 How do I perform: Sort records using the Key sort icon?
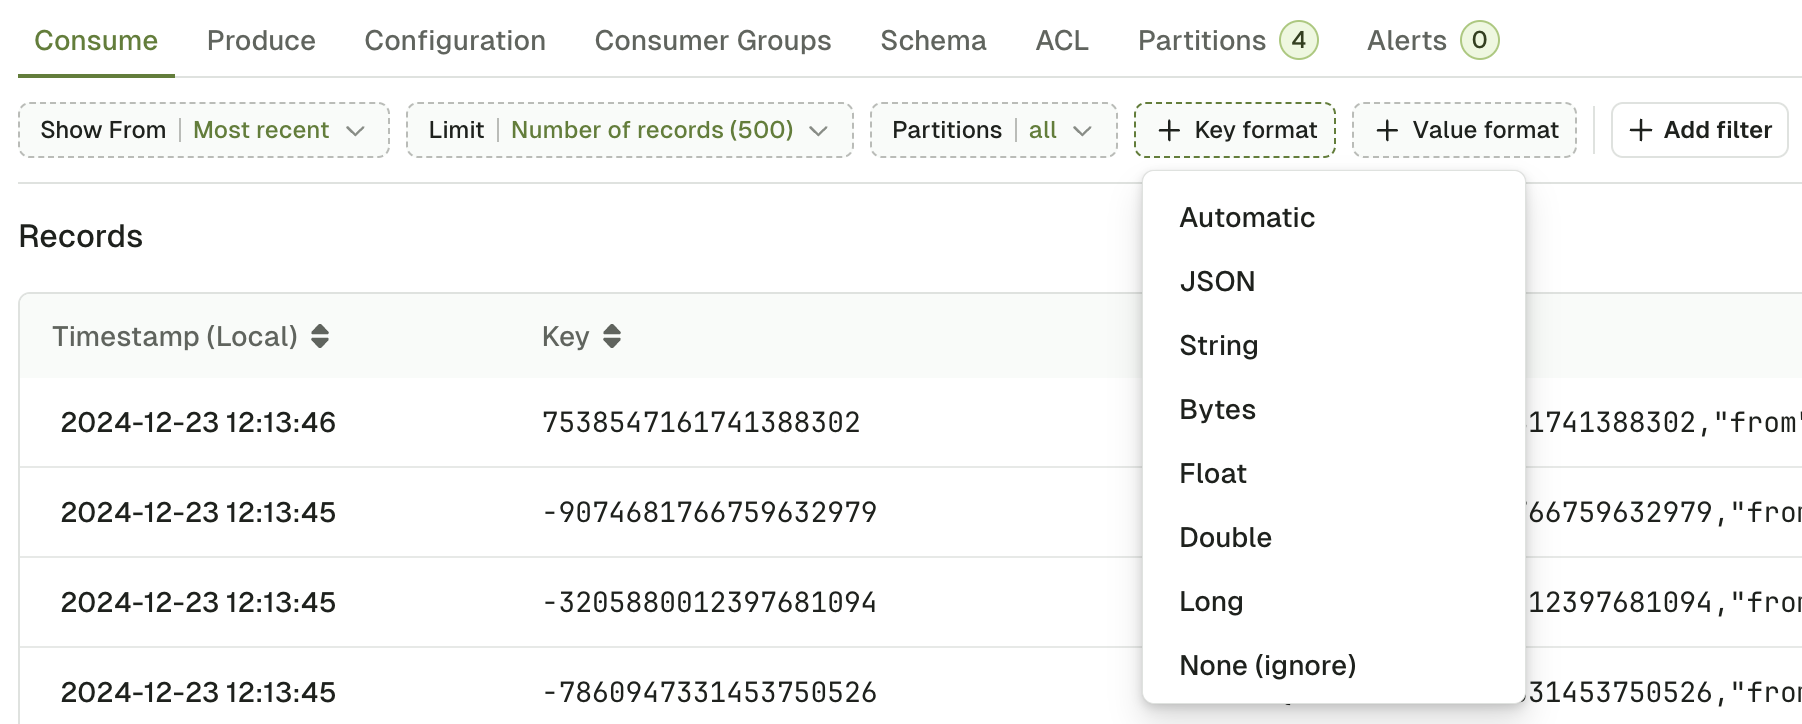coord(612,336)
